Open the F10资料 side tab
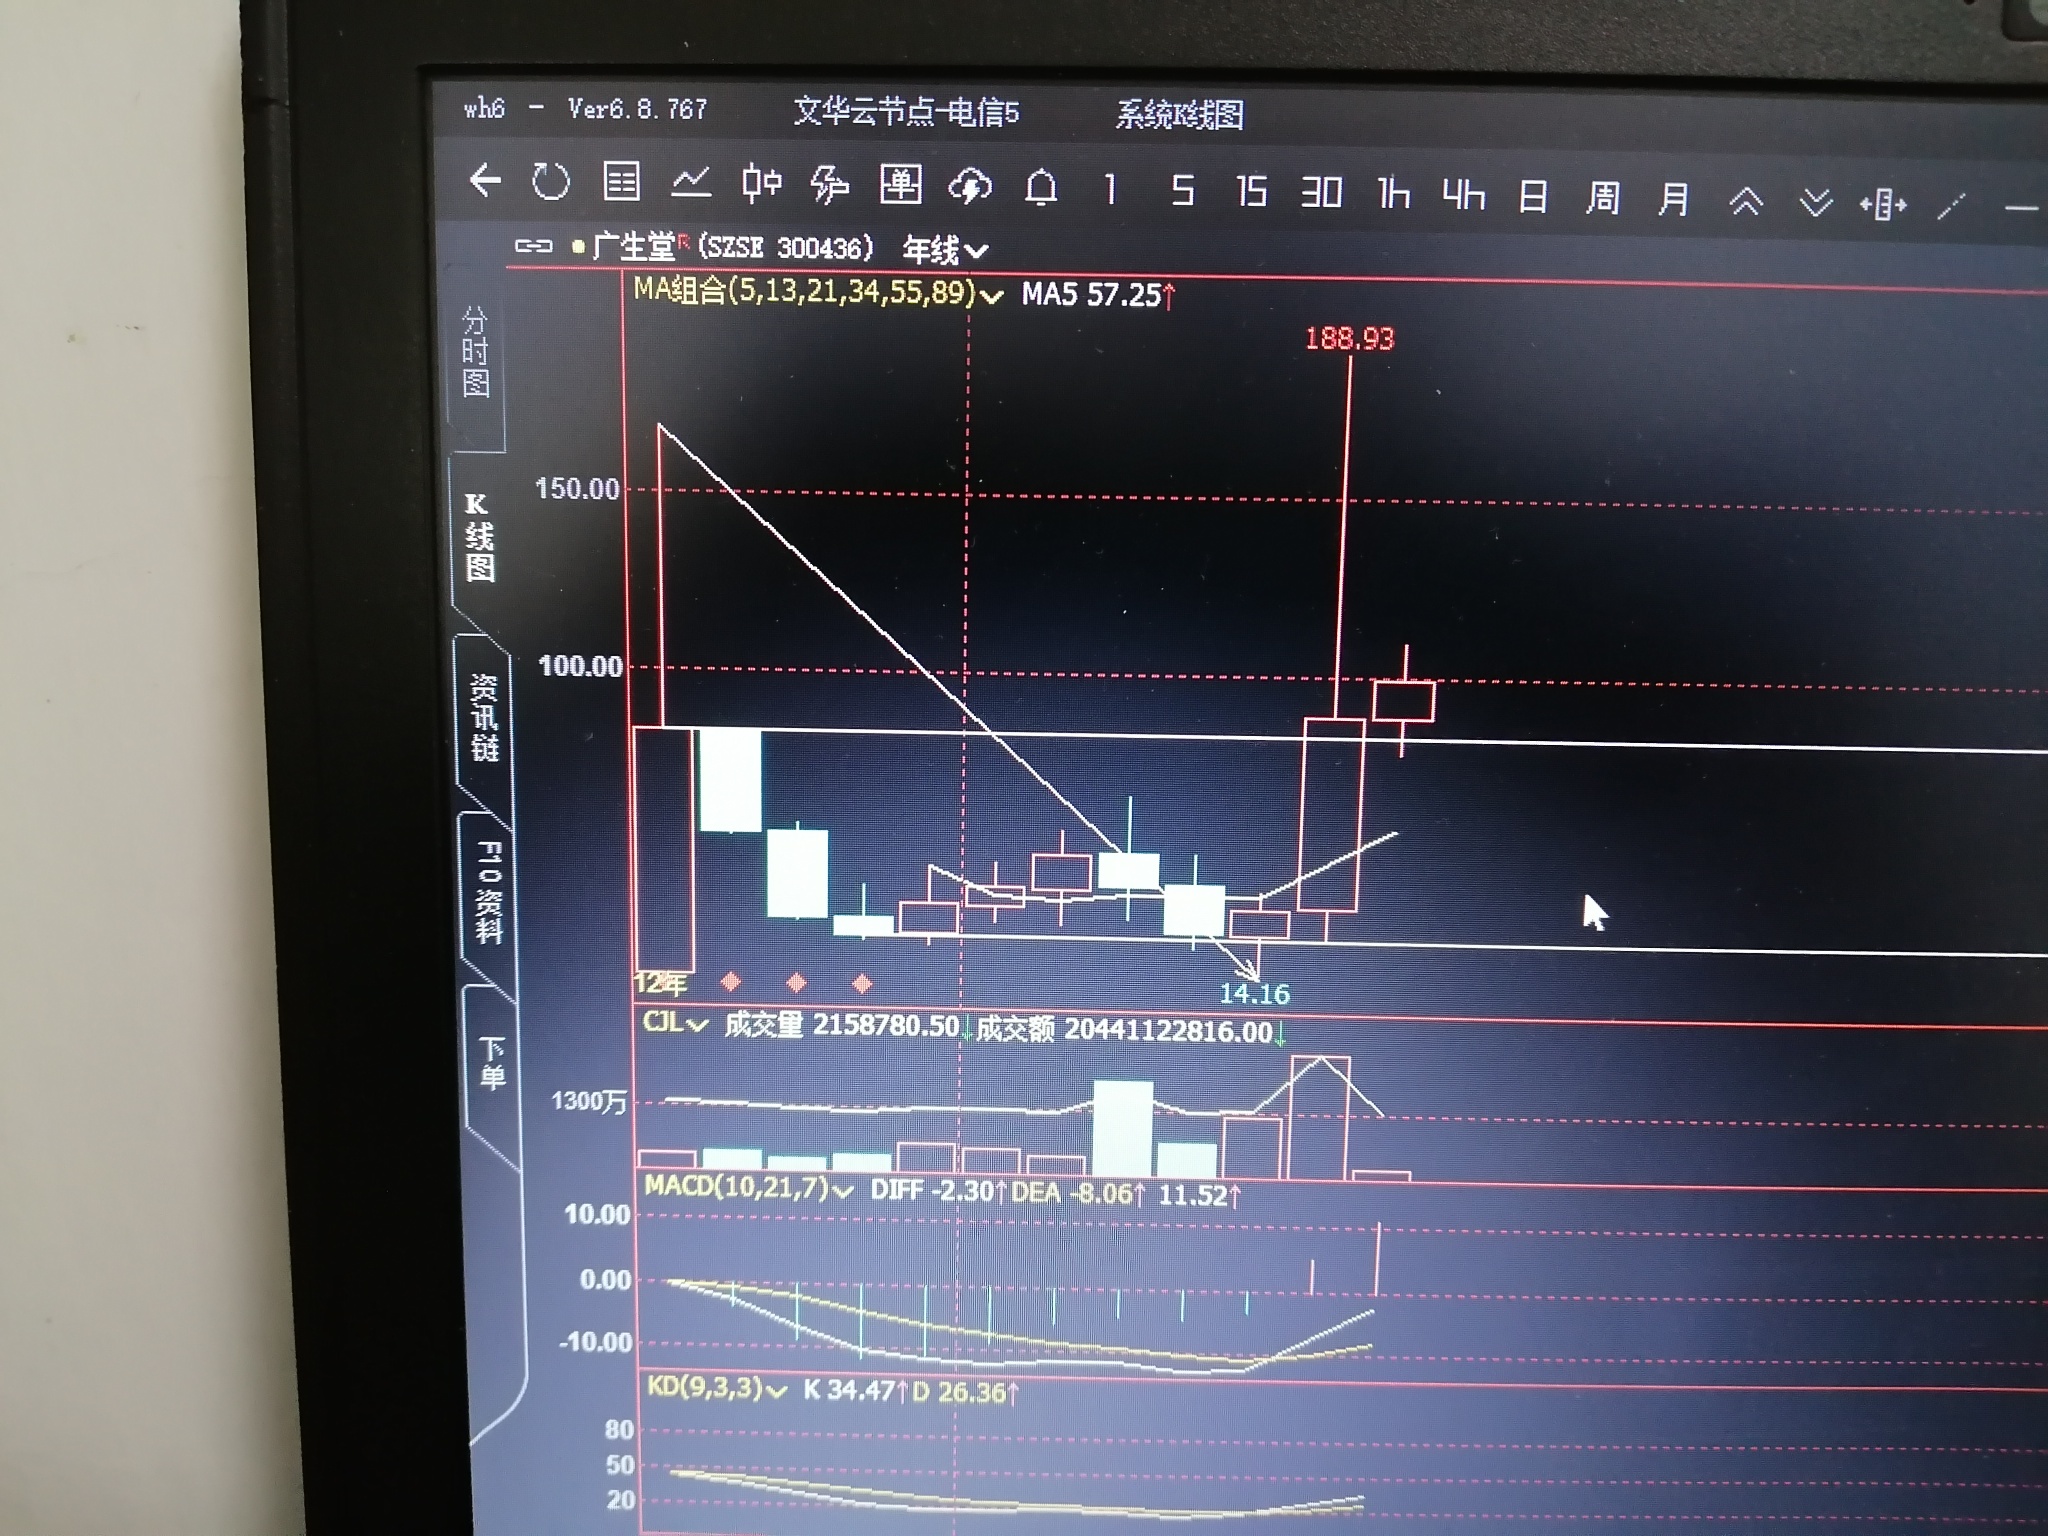Image resolution: width=2048 pixels, height=1536 pixels. 488,892
